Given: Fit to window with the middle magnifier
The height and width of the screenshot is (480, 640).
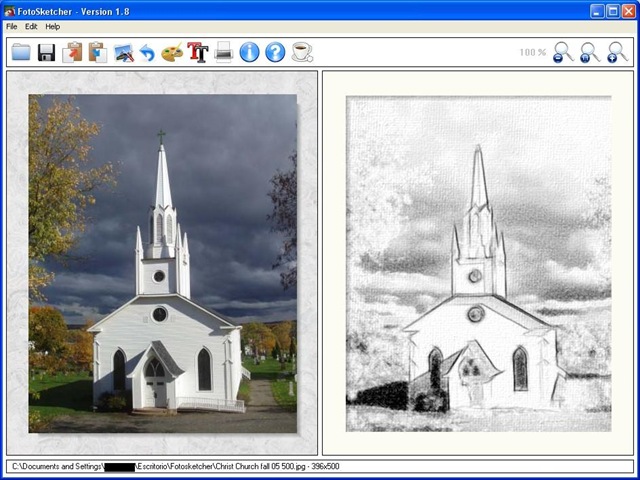Looking at the screenshot, I should click(x=590, y=52).
